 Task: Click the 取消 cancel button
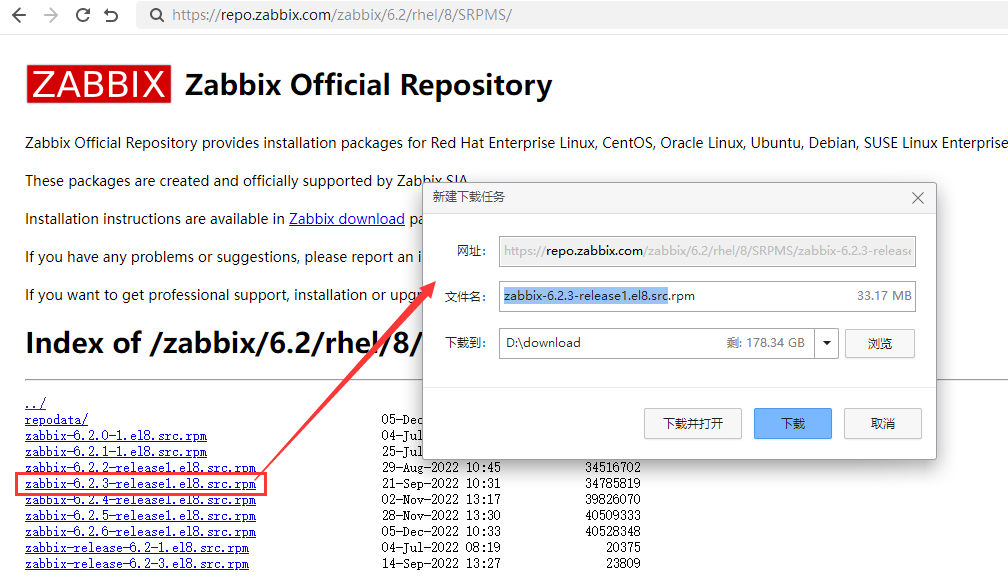(882, 423)
